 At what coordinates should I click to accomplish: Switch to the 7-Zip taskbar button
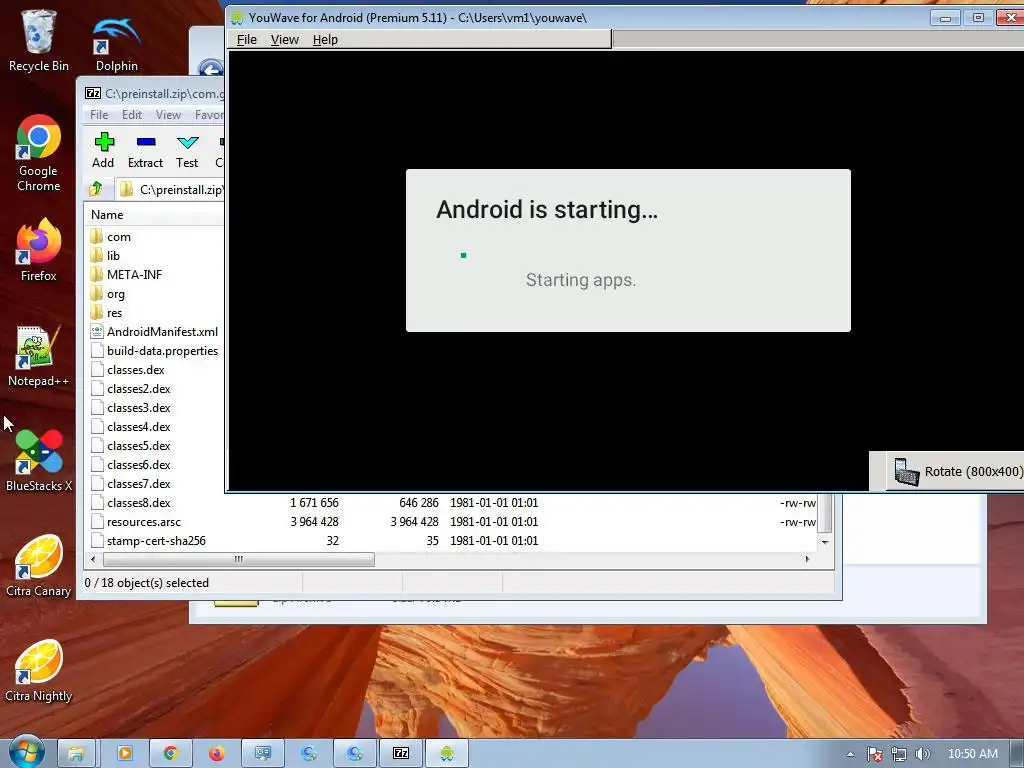click(x=401, y=754)
